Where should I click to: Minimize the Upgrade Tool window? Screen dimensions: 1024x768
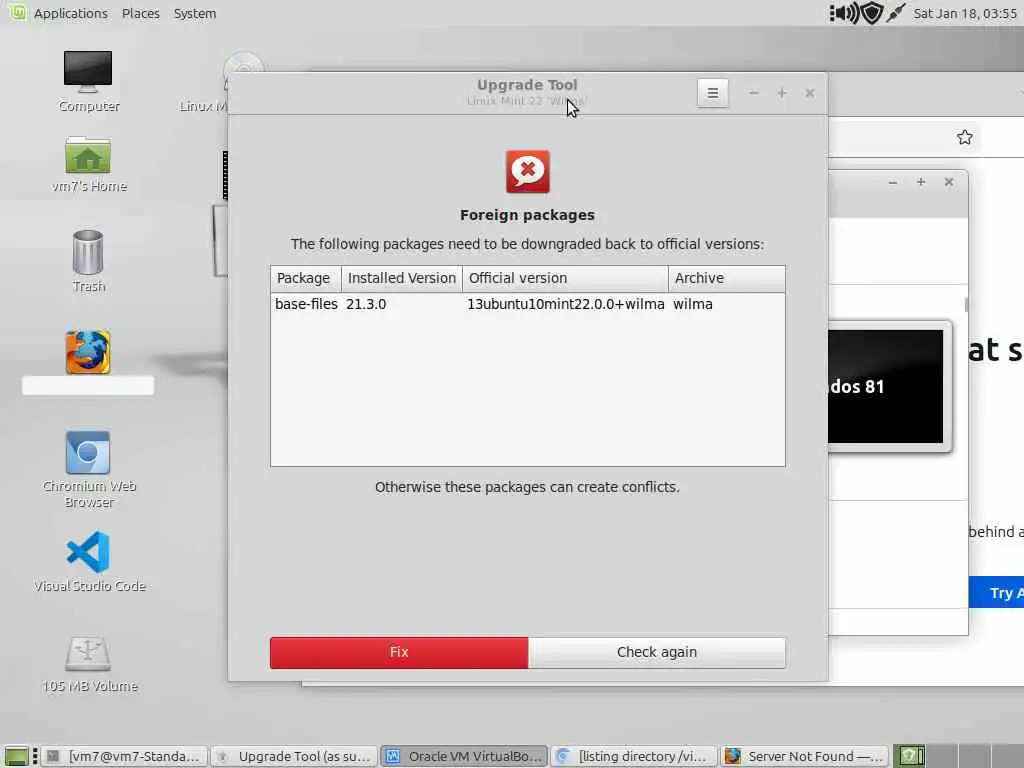coord(754,93)
